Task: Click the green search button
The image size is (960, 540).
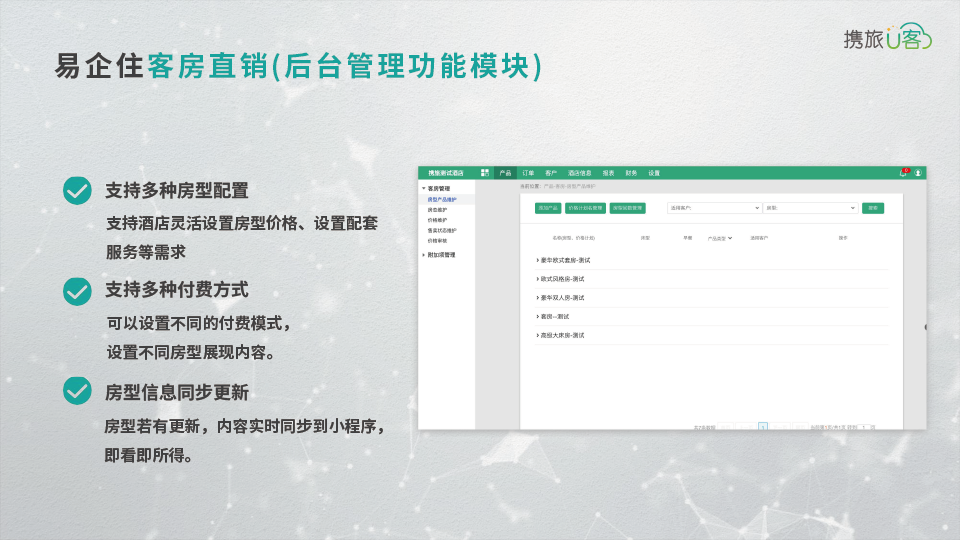Action: pyautogui.click(x=873, y=208)
